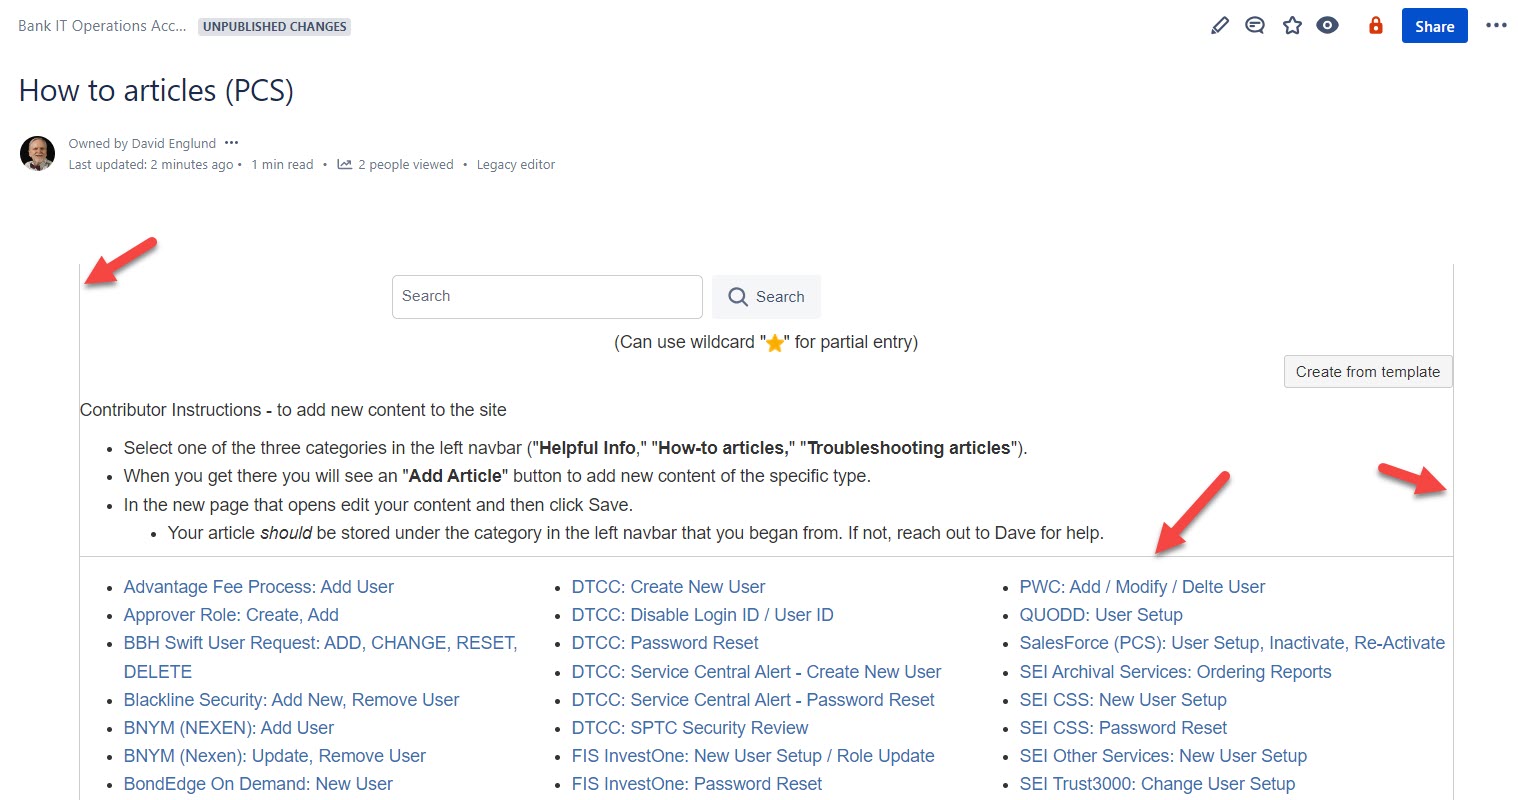The height and width of the screenshot is (800, 1518).
Task: Open page restrictions via red lock icon
Action: coord(1376,26)
